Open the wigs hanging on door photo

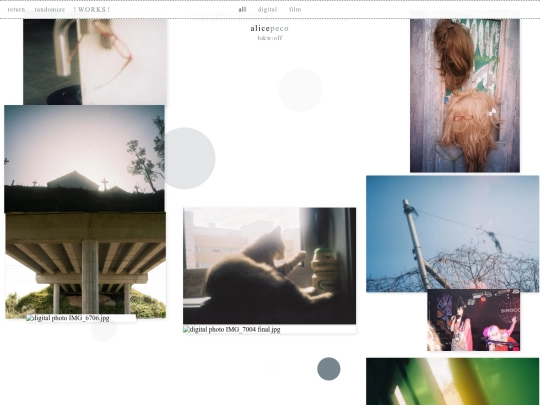(465, 95)
